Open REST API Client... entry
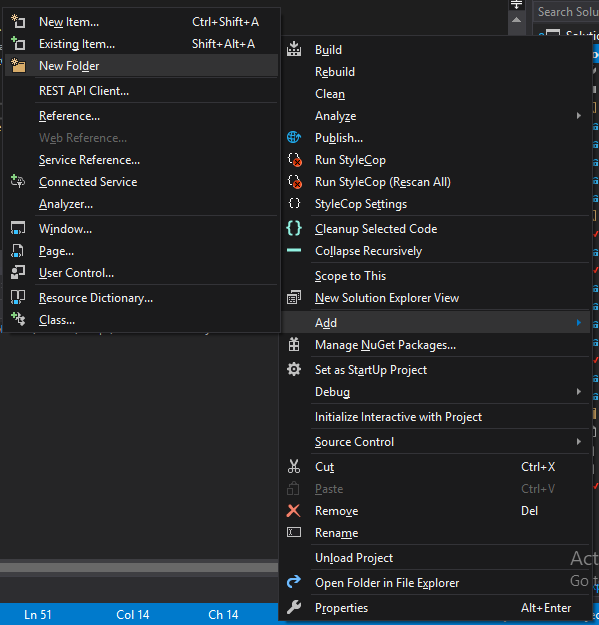Screen dimensions: 599x625 click(141, 91)
